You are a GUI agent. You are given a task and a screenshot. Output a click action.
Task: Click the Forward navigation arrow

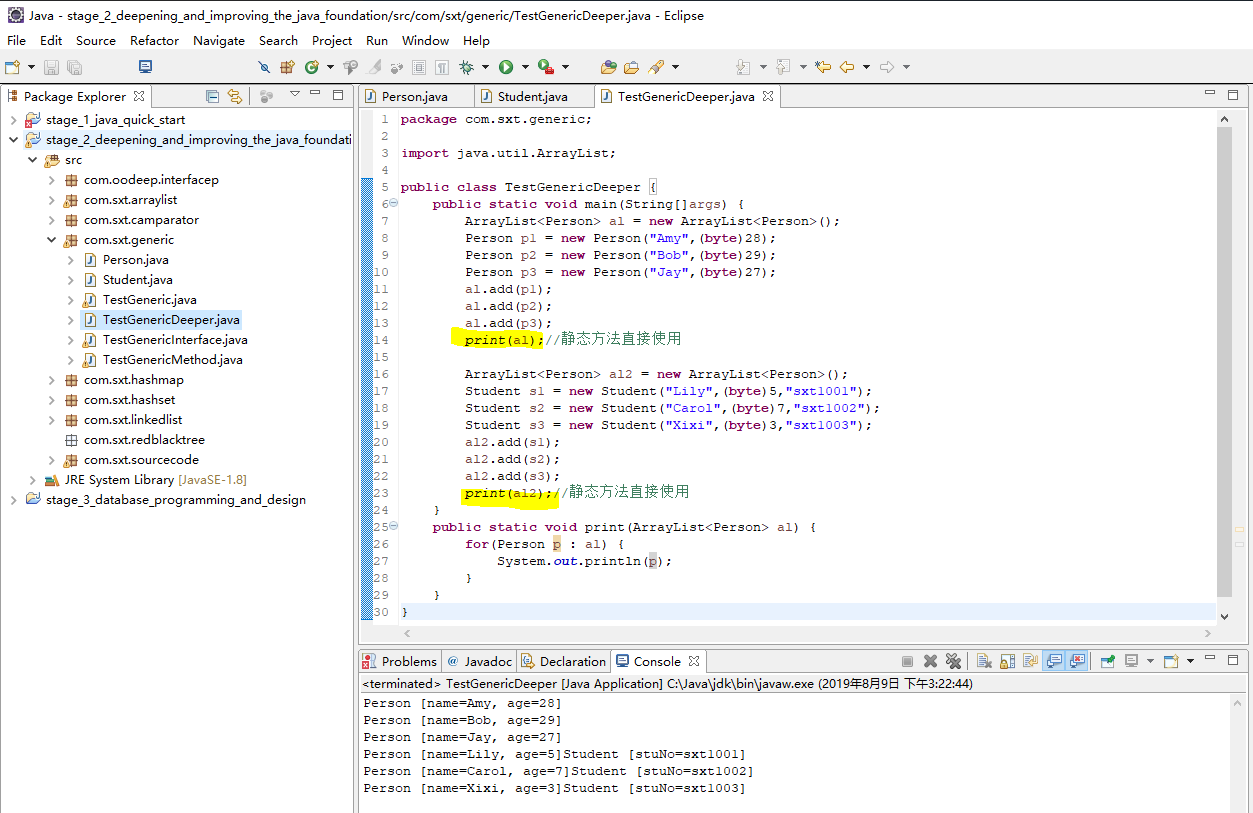[x=887, y=67]
